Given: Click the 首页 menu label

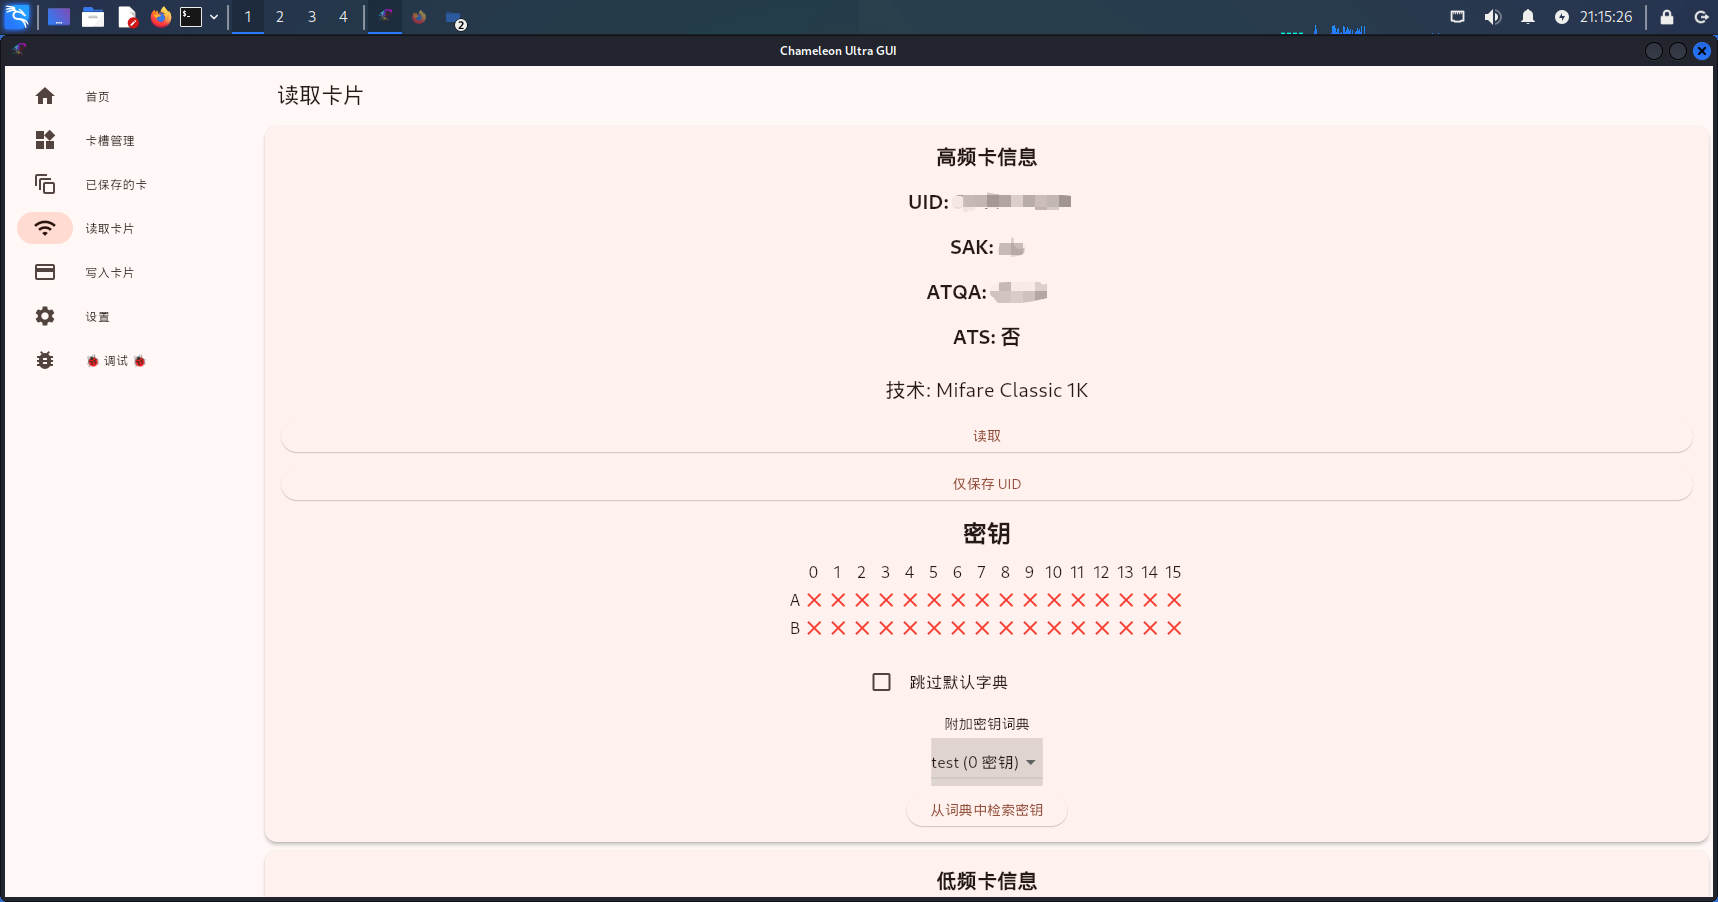Looking at the screenshot, I should (x=97, y=97).
